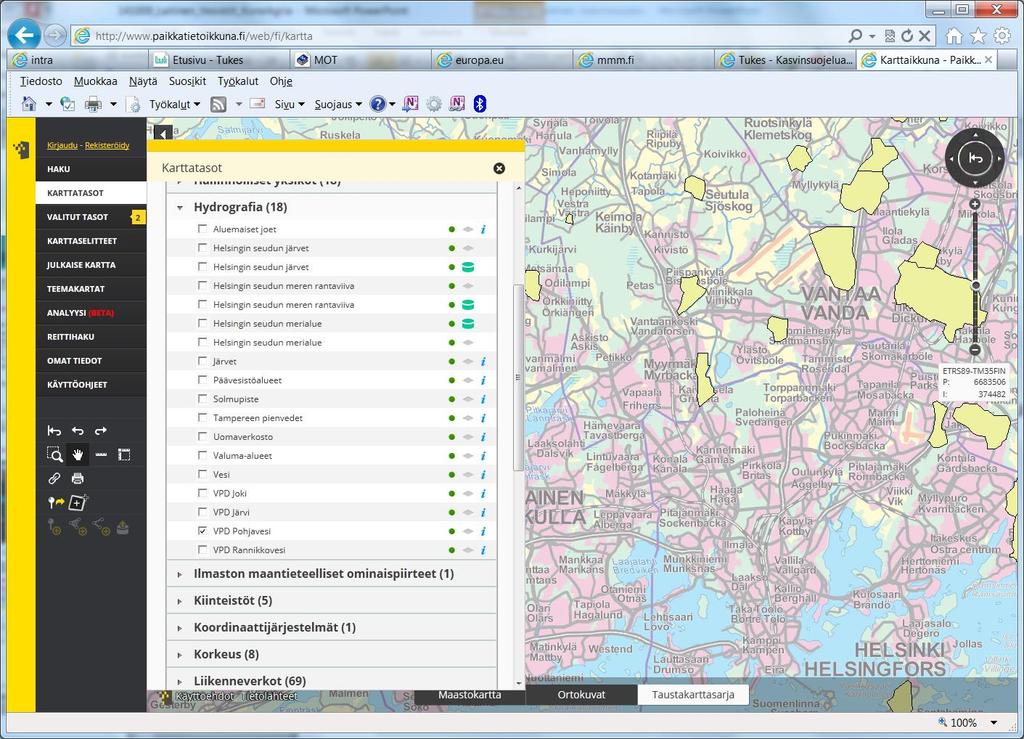The width and height of the screenshot is (1024, 739).
Task: Open the Tiedosto menu
Action: 41,81
